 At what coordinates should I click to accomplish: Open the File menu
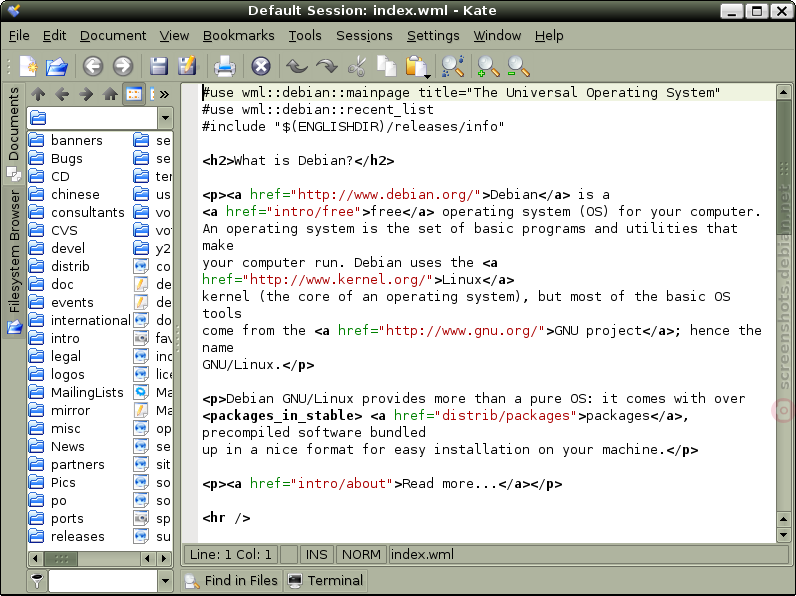pos(19,36)
